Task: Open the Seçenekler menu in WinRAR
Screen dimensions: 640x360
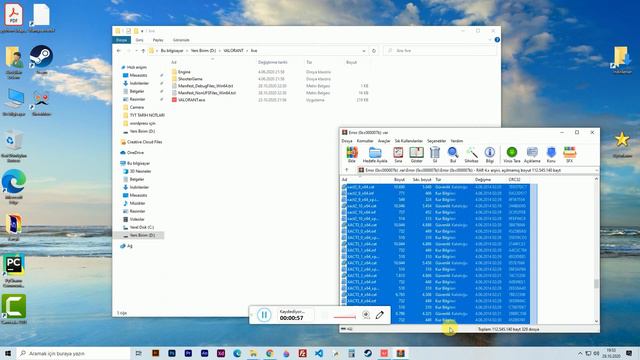Action: click(436, 141)
